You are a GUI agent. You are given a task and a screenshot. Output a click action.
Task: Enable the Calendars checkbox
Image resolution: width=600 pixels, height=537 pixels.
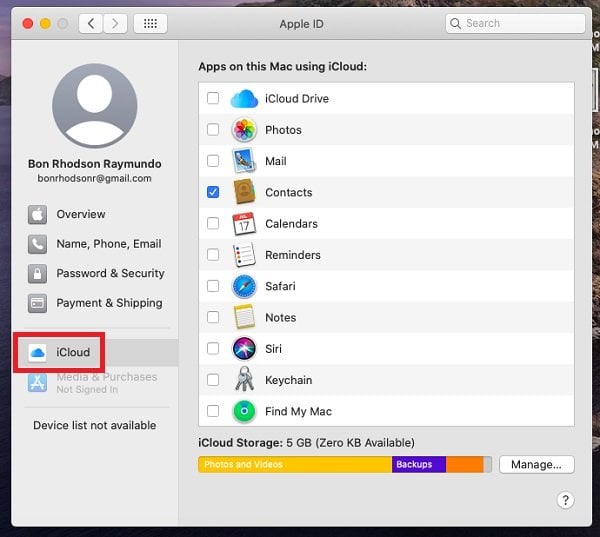tap(213, 223)
